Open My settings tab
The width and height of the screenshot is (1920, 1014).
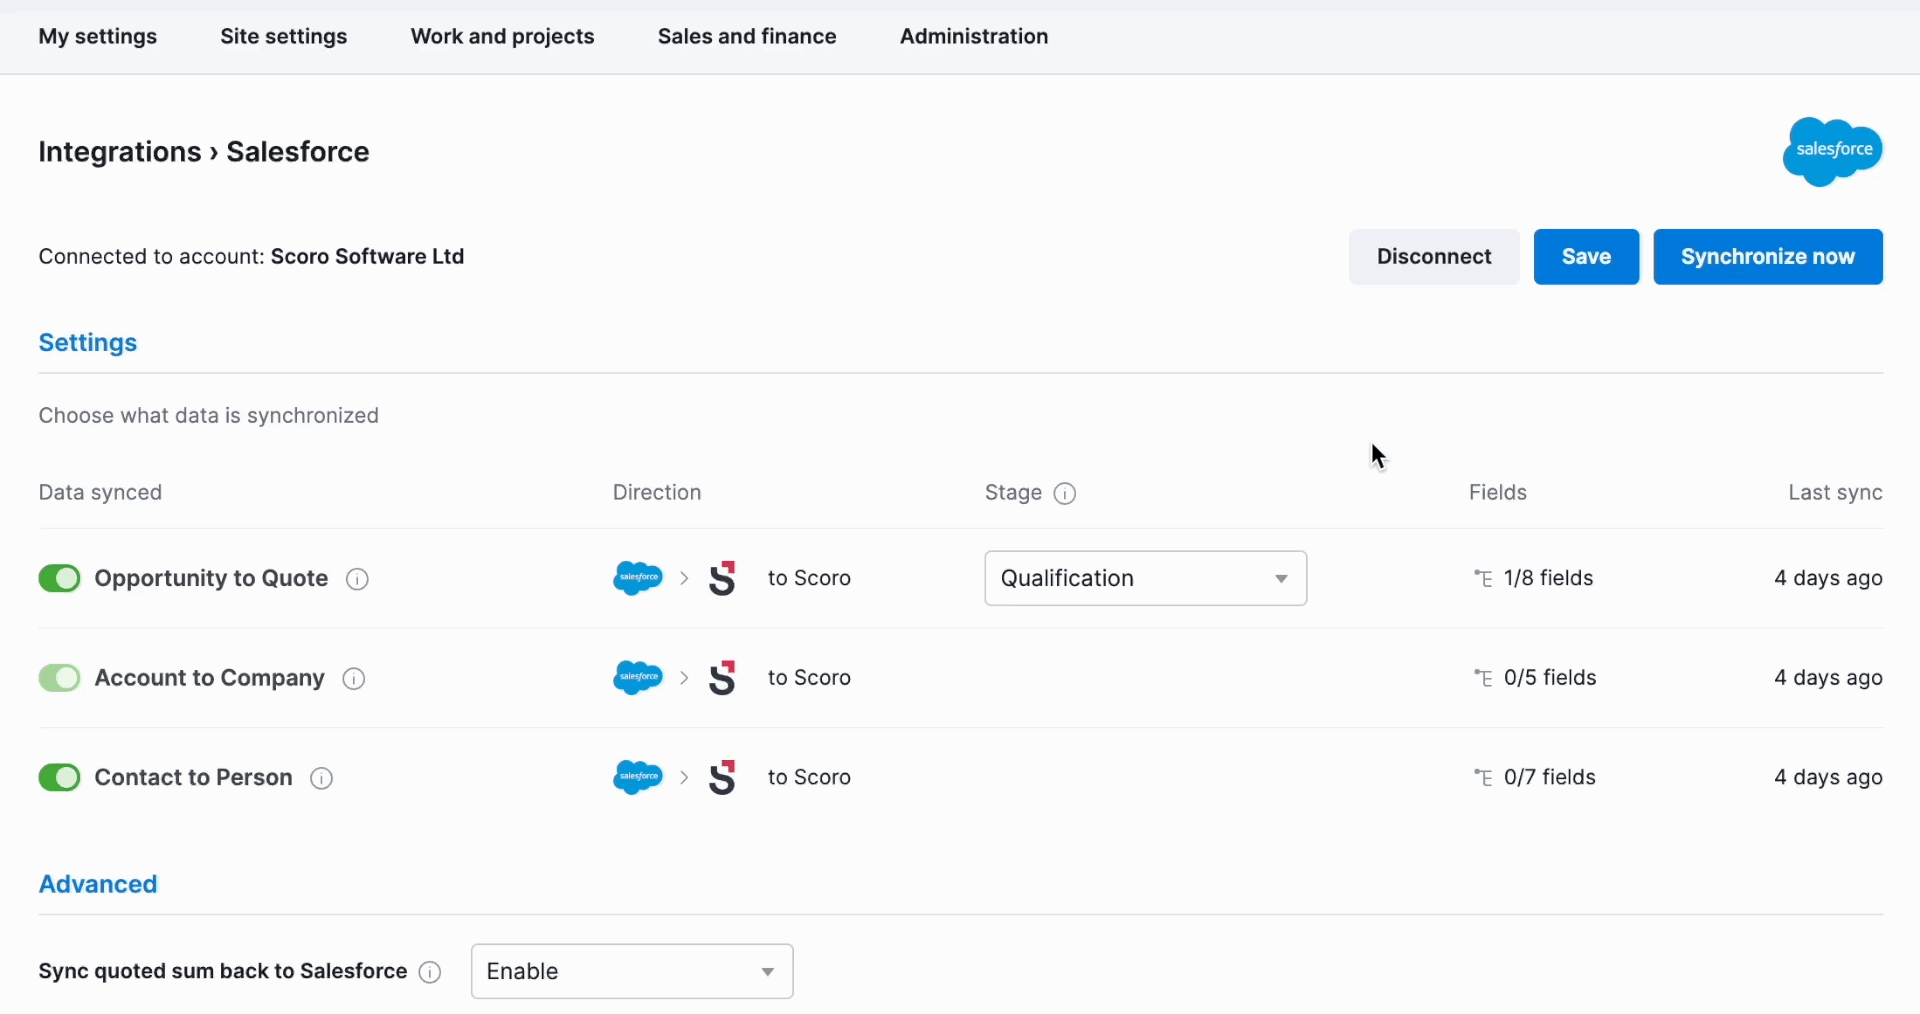[98, 37]
